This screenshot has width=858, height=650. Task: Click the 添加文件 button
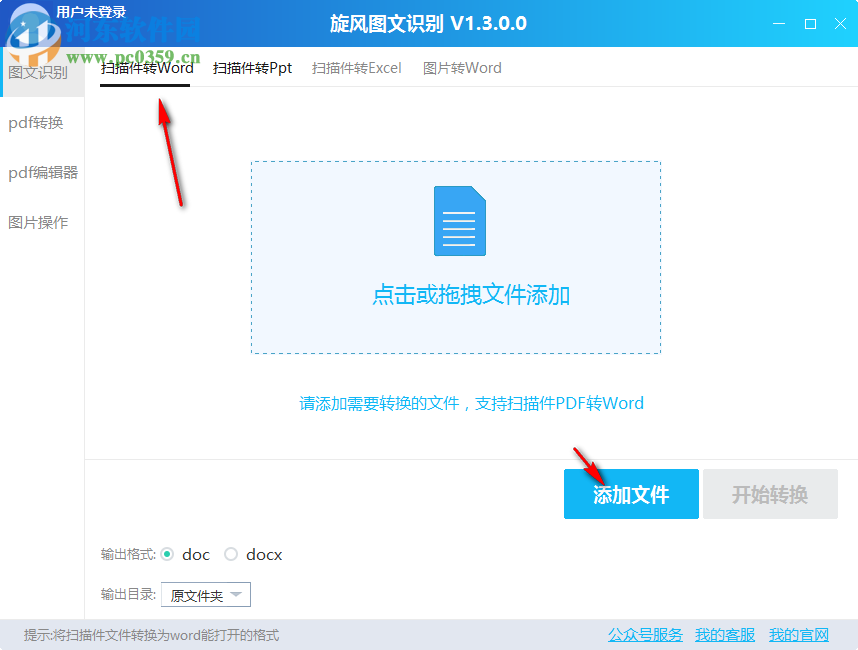pos(631,494)
